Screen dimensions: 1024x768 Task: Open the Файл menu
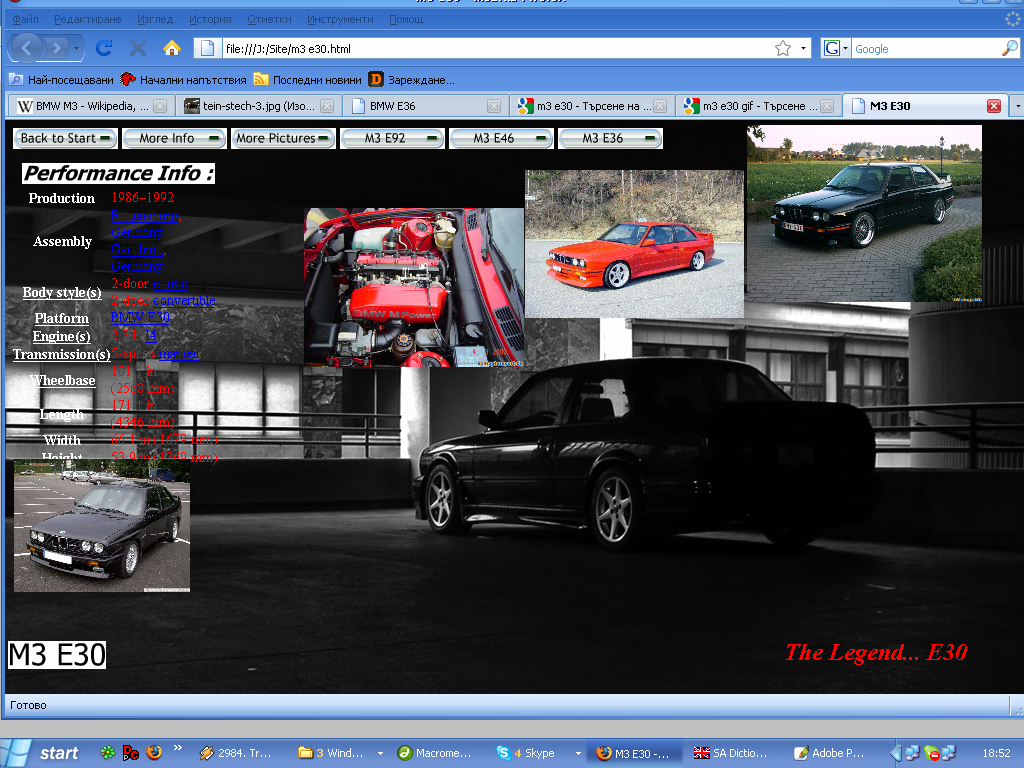pos(25,19)
